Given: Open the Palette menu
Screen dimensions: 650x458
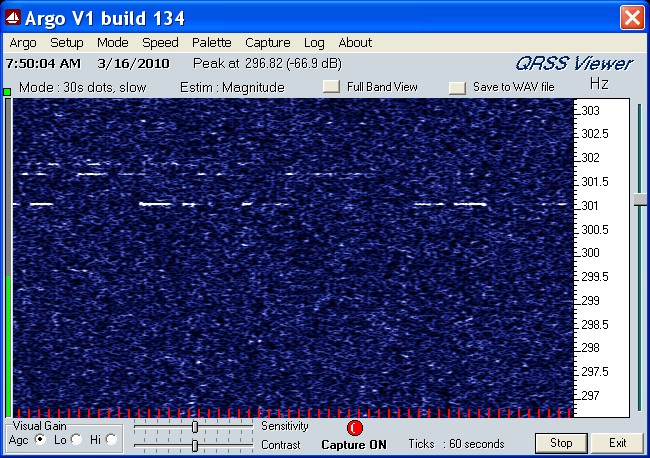Looking at the screenshot, I should click(x=211, y=43).
